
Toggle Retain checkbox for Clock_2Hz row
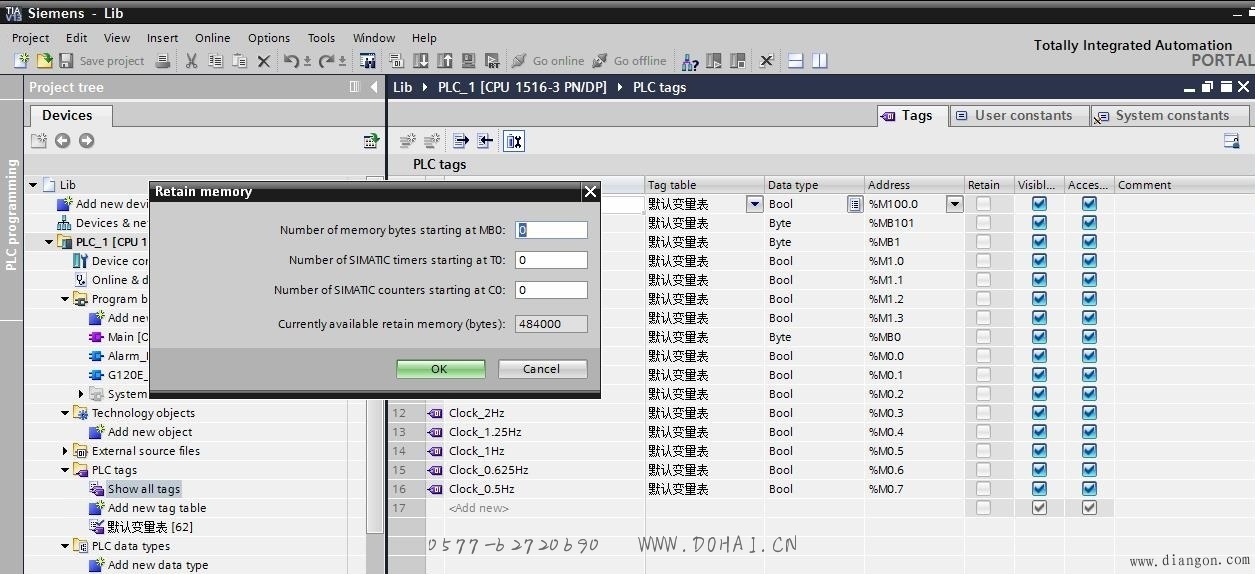click(x=984, y=413)
